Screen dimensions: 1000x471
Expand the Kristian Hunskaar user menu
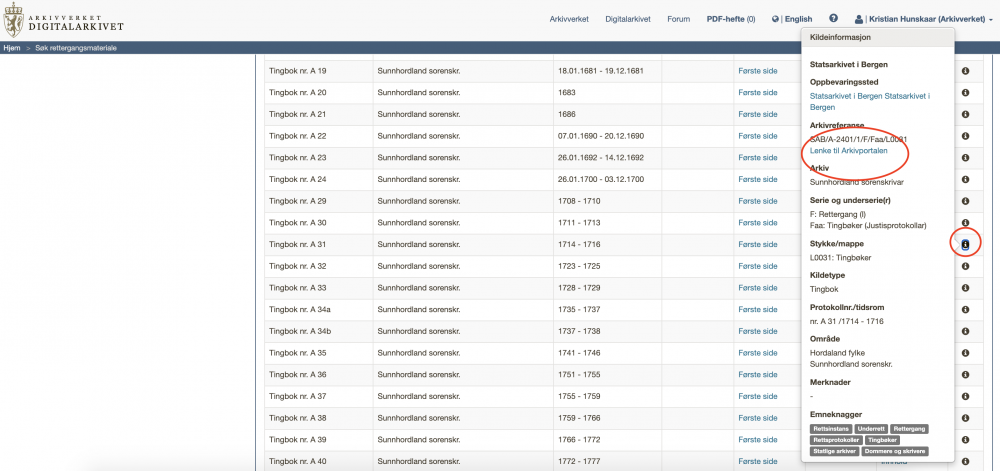tap(923, 19)
